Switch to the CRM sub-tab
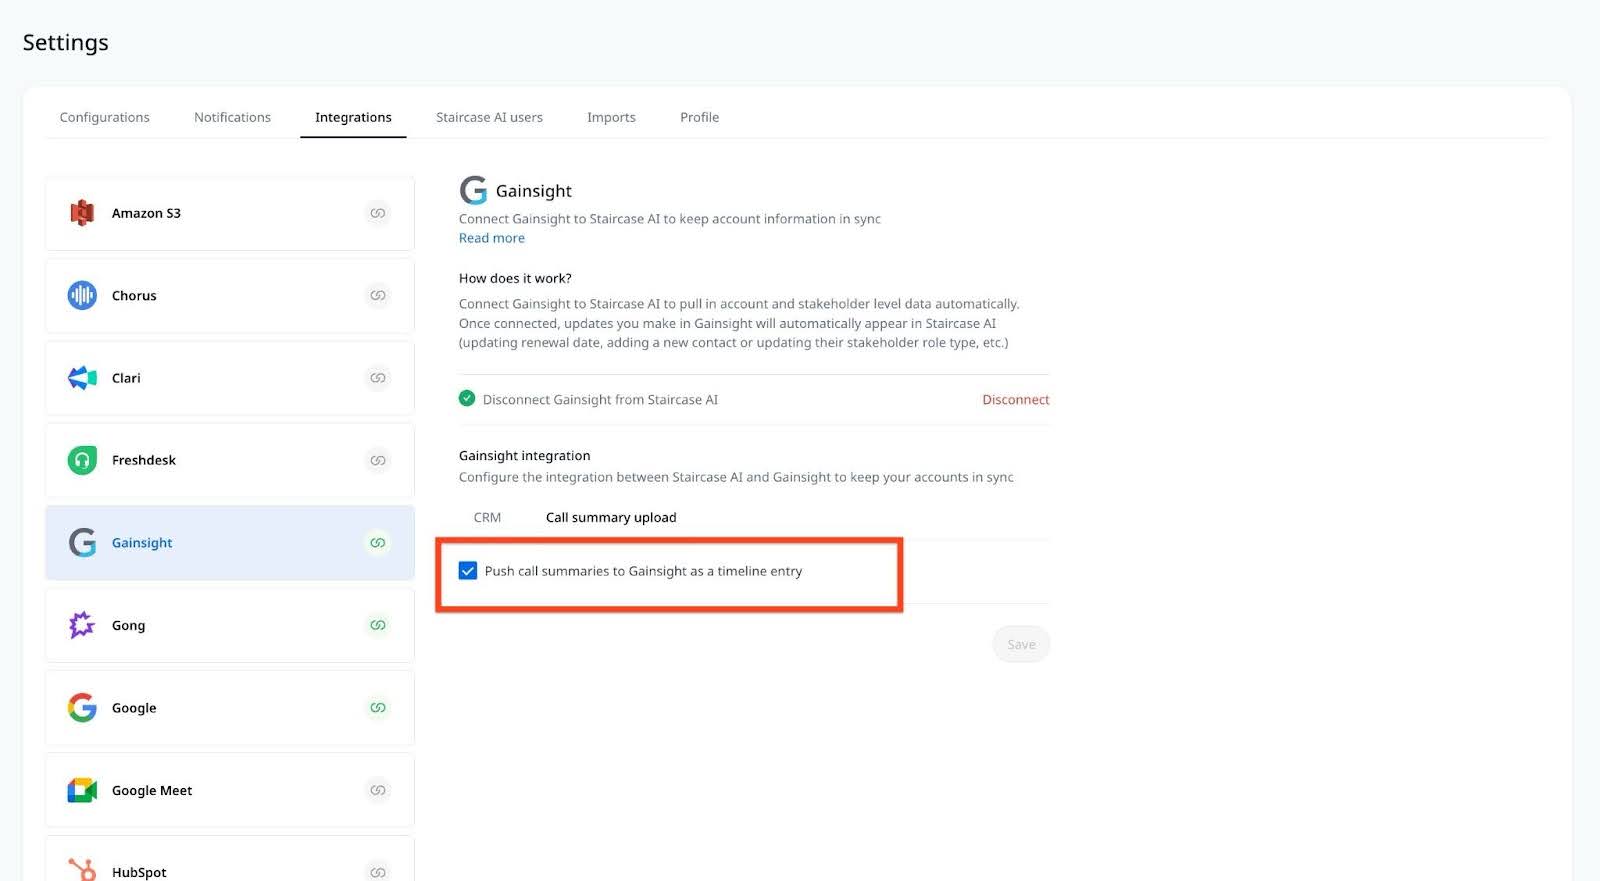The height and width of the screenshot is (881, 1600). pos(487,517)
